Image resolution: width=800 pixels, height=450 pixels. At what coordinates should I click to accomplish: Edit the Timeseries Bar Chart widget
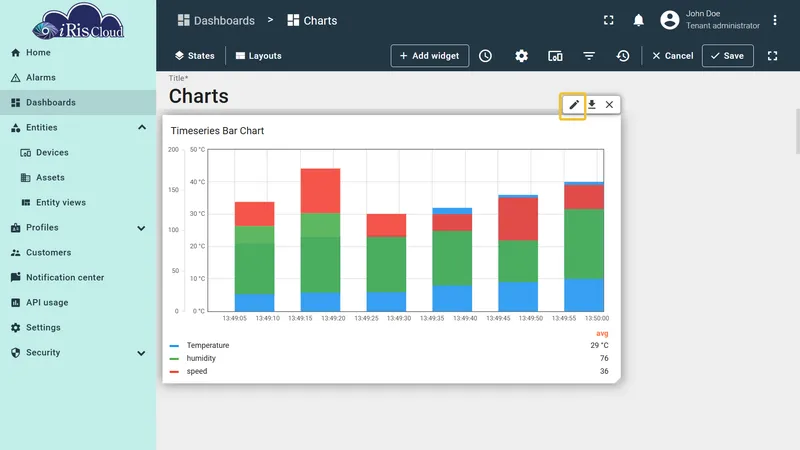tap(574, 105)
